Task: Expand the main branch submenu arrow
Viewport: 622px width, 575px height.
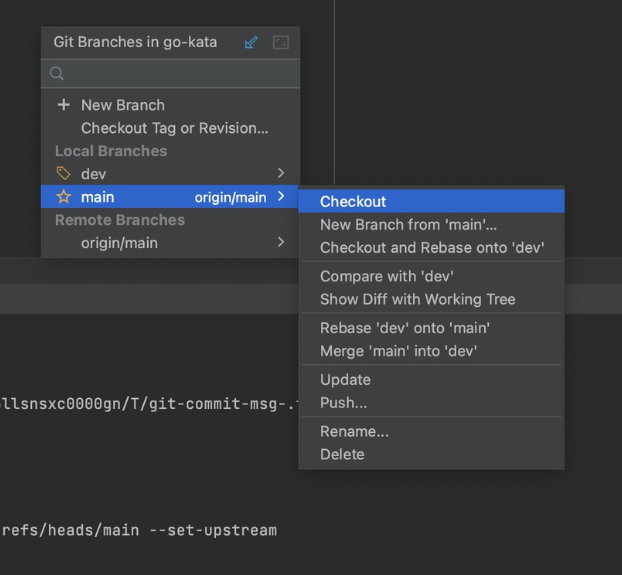Action: 281,197
